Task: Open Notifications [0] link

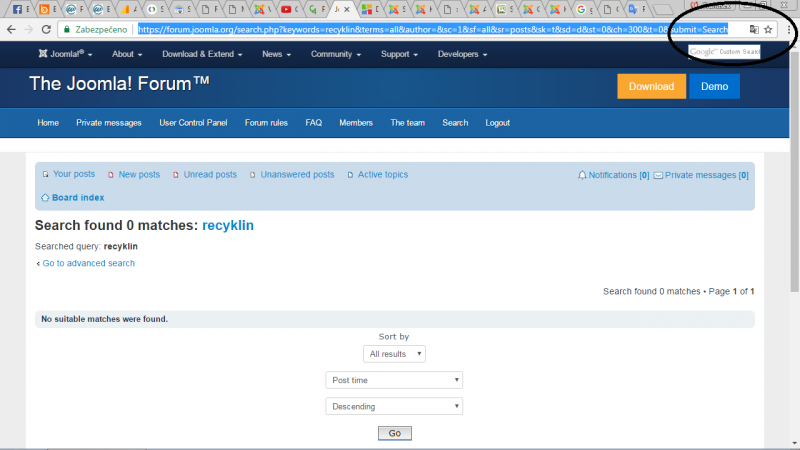Action: point(619,175)
